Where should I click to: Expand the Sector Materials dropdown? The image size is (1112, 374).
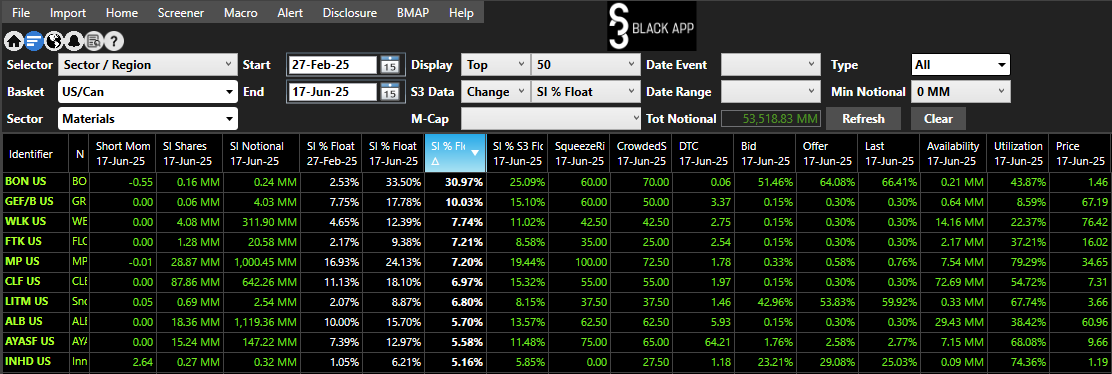pos(147,119)
